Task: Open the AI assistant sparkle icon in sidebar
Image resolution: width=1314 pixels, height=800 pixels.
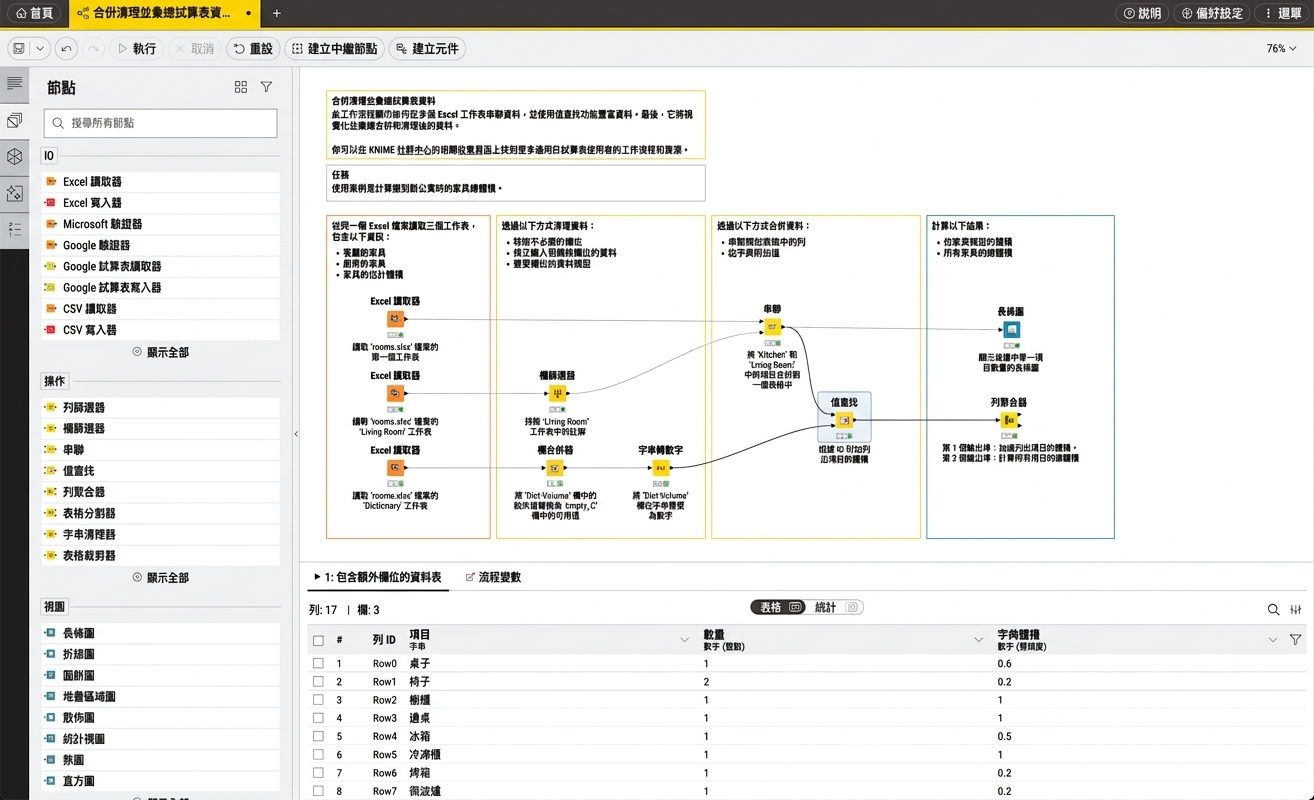Action: tap(14, 193)
